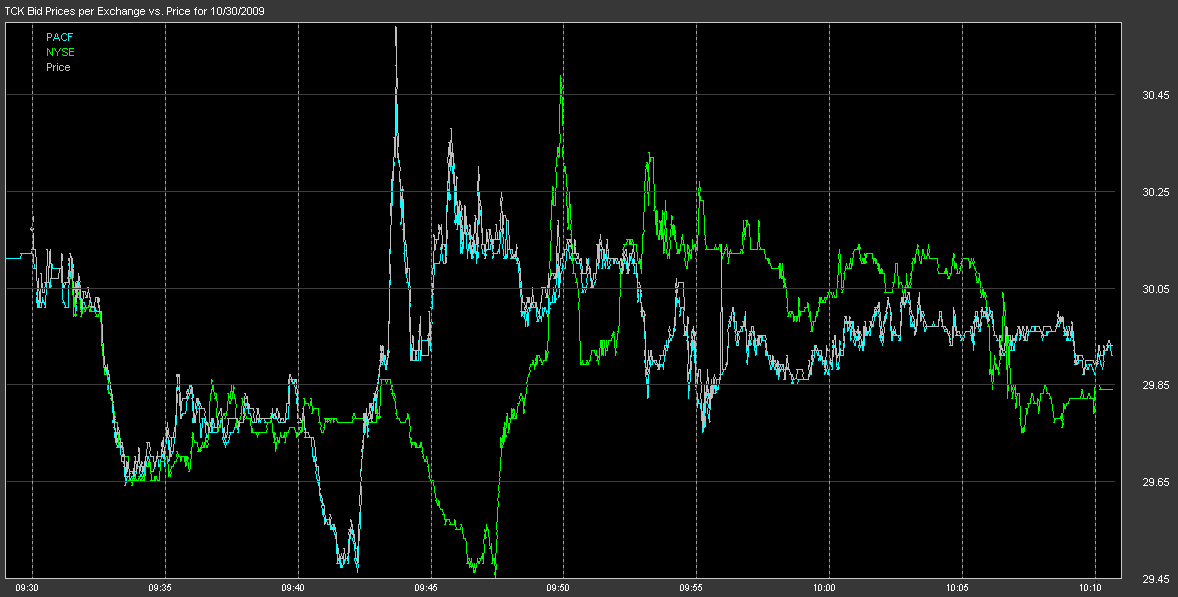Click the 10:10 time axis label
The height and width of the screenshot is (597, 1178).
coord(1091,588)
